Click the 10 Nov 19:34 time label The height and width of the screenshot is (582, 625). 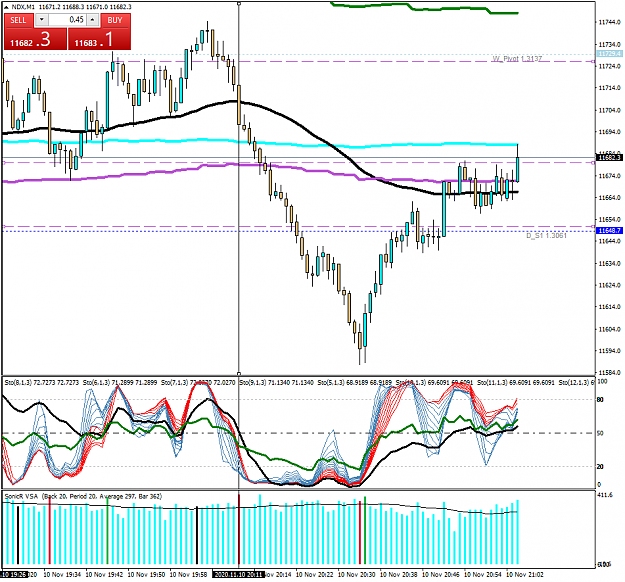[x=62, y=574]
